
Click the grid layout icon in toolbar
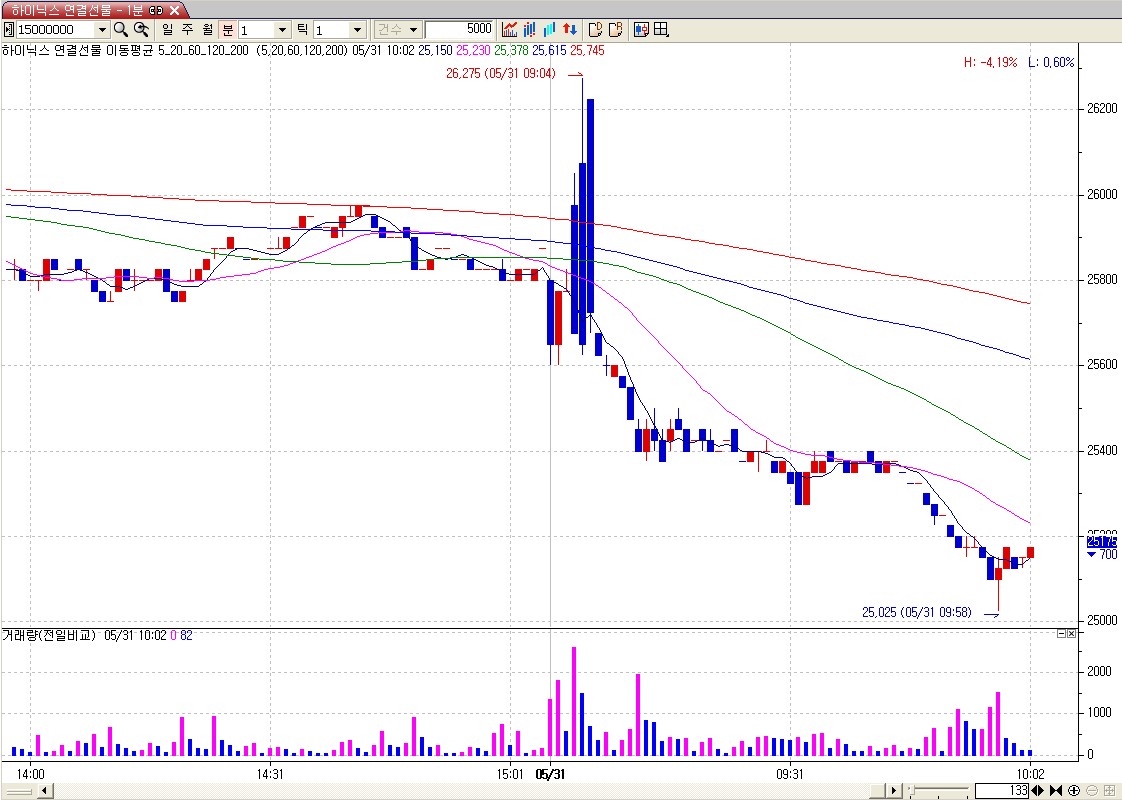(661, 30)
